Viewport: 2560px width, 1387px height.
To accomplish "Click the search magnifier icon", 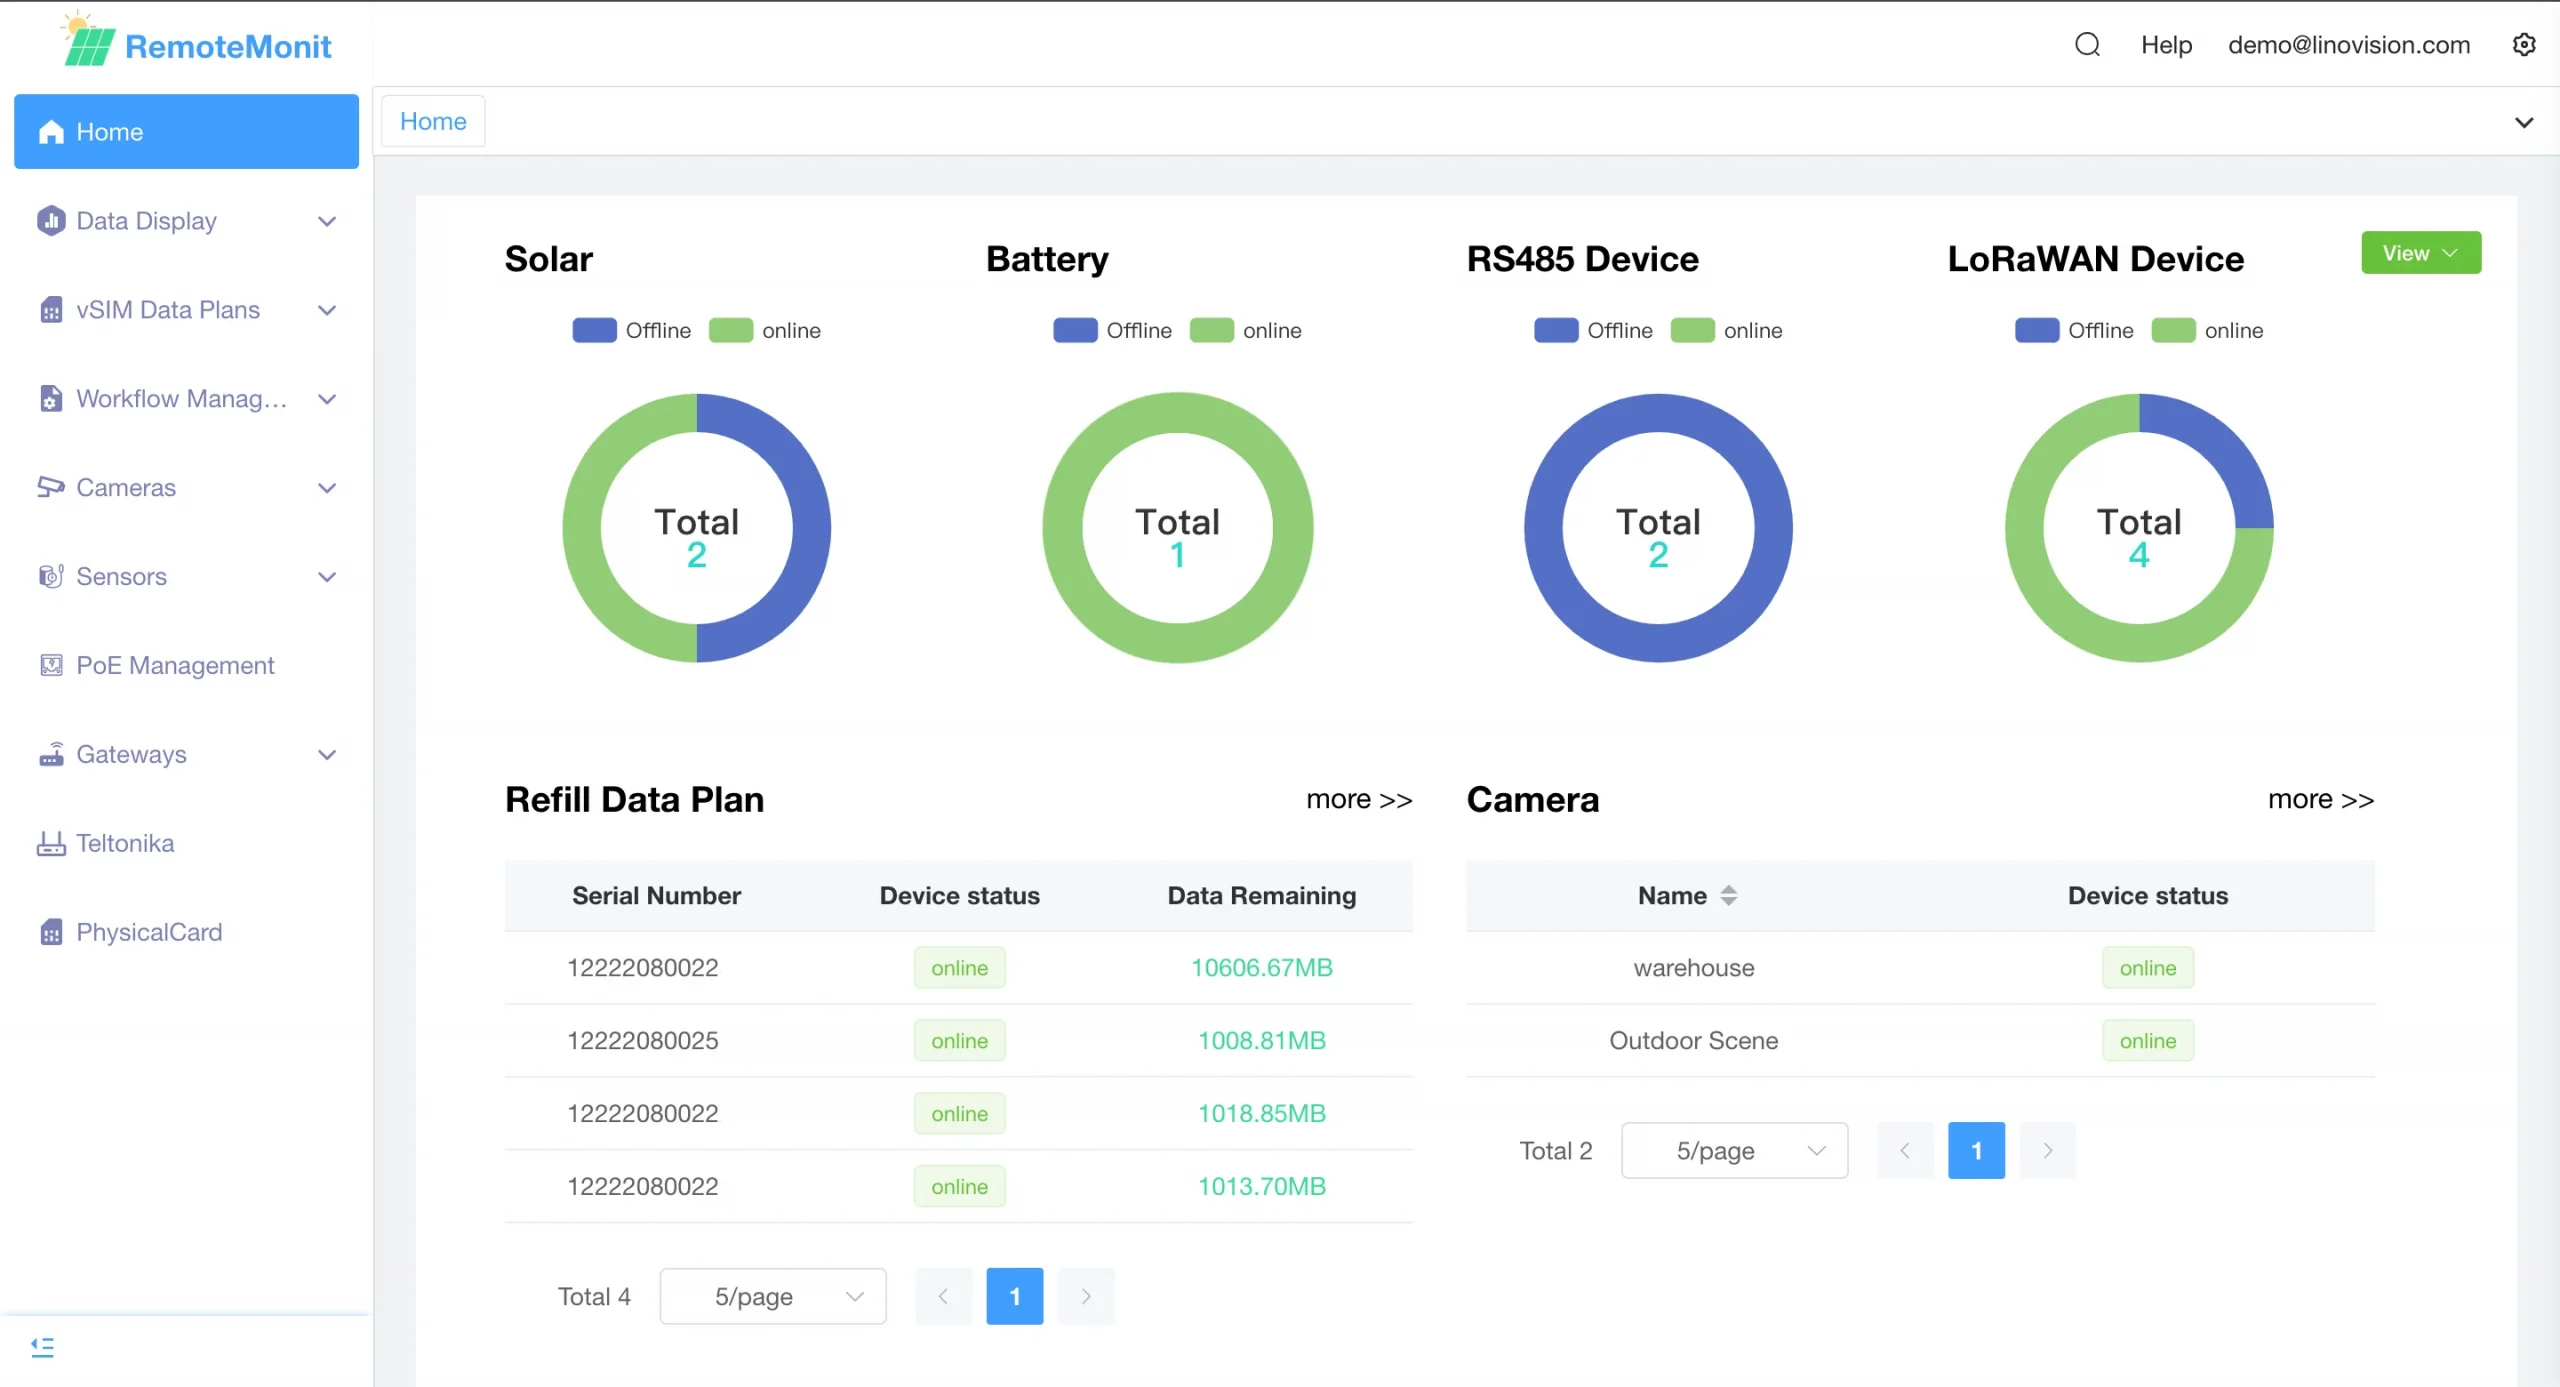I will click(2087, 45).
